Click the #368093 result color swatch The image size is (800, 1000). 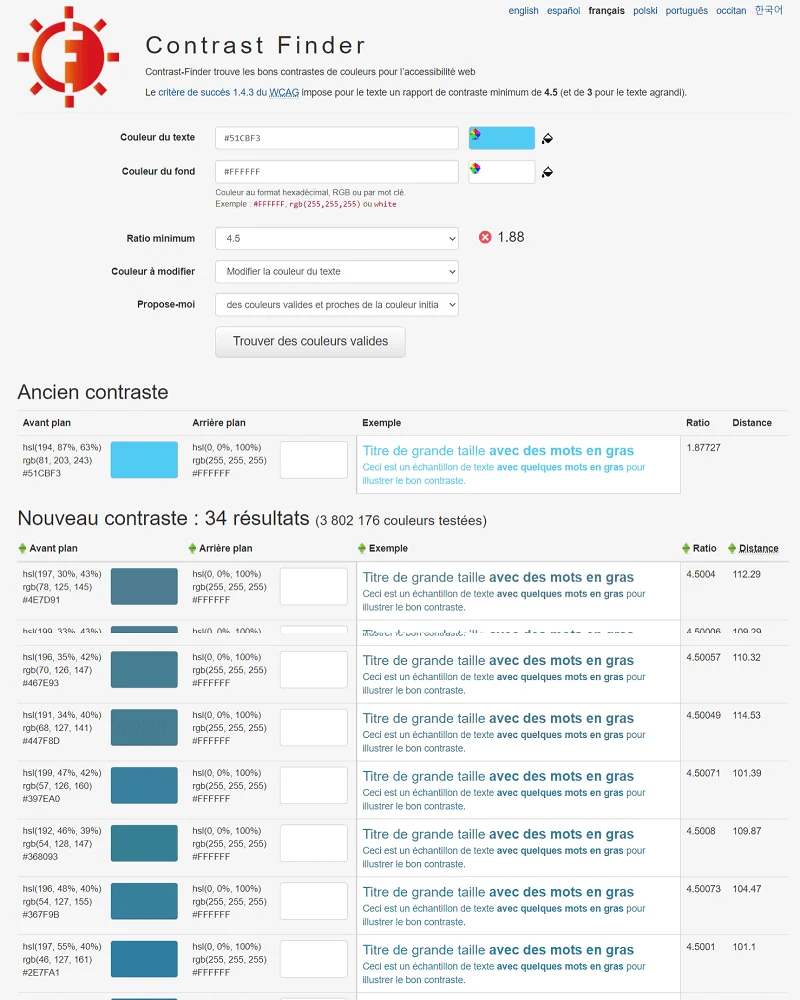144,843
